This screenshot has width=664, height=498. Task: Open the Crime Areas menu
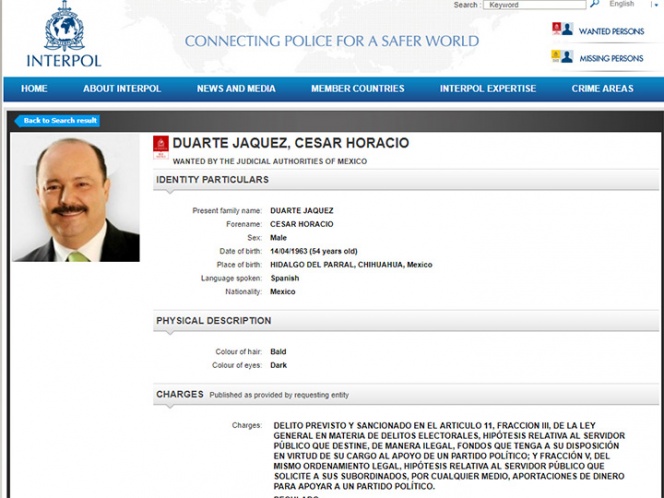[602, 89]
